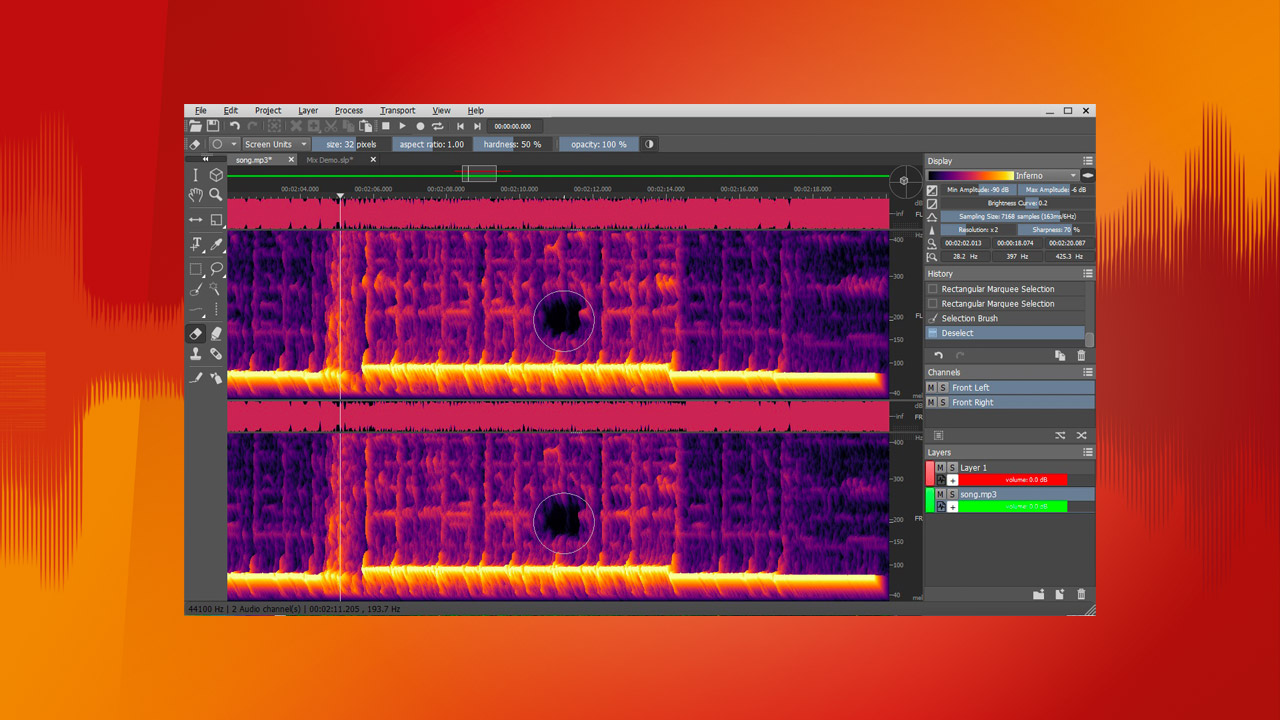Grab the Frequency Picker eyedropper tool
Viewport: 1280px width, 720px height.
click(x=215, y=244)
